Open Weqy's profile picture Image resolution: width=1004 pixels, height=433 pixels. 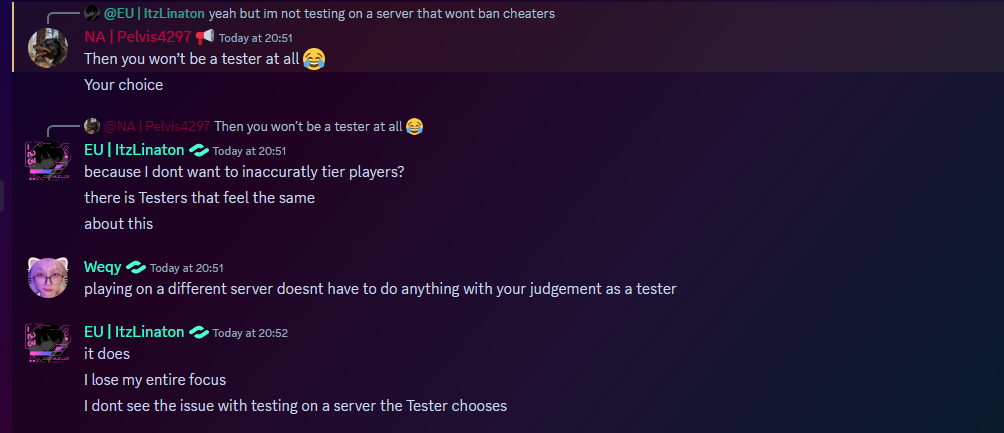point(47,278)
